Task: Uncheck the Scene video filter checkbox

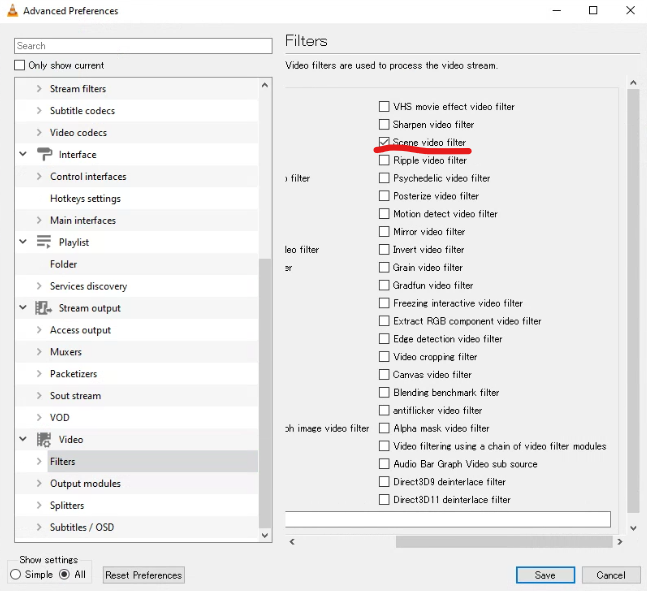Action: 384,142
